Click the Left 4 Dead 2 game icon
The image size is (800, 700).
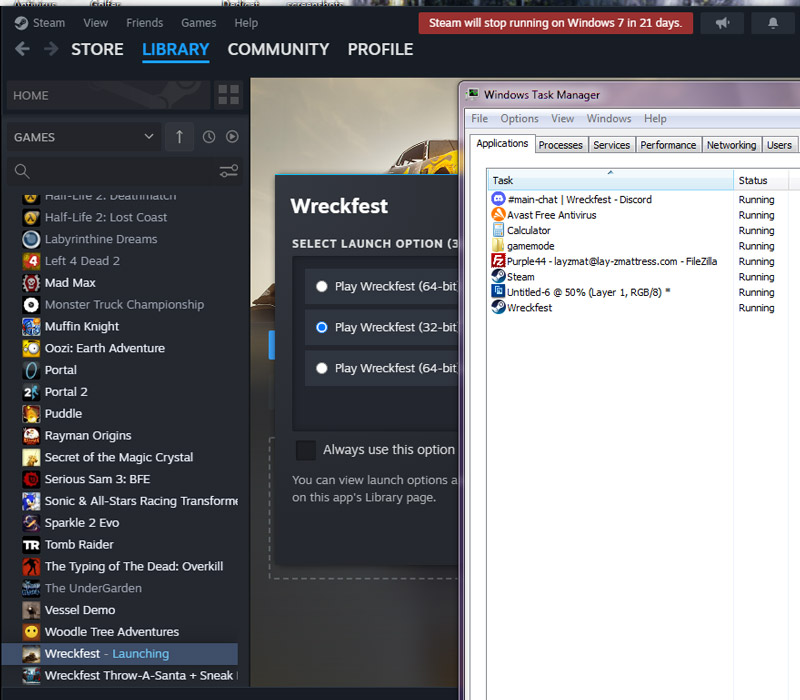[x=31, y=261]
